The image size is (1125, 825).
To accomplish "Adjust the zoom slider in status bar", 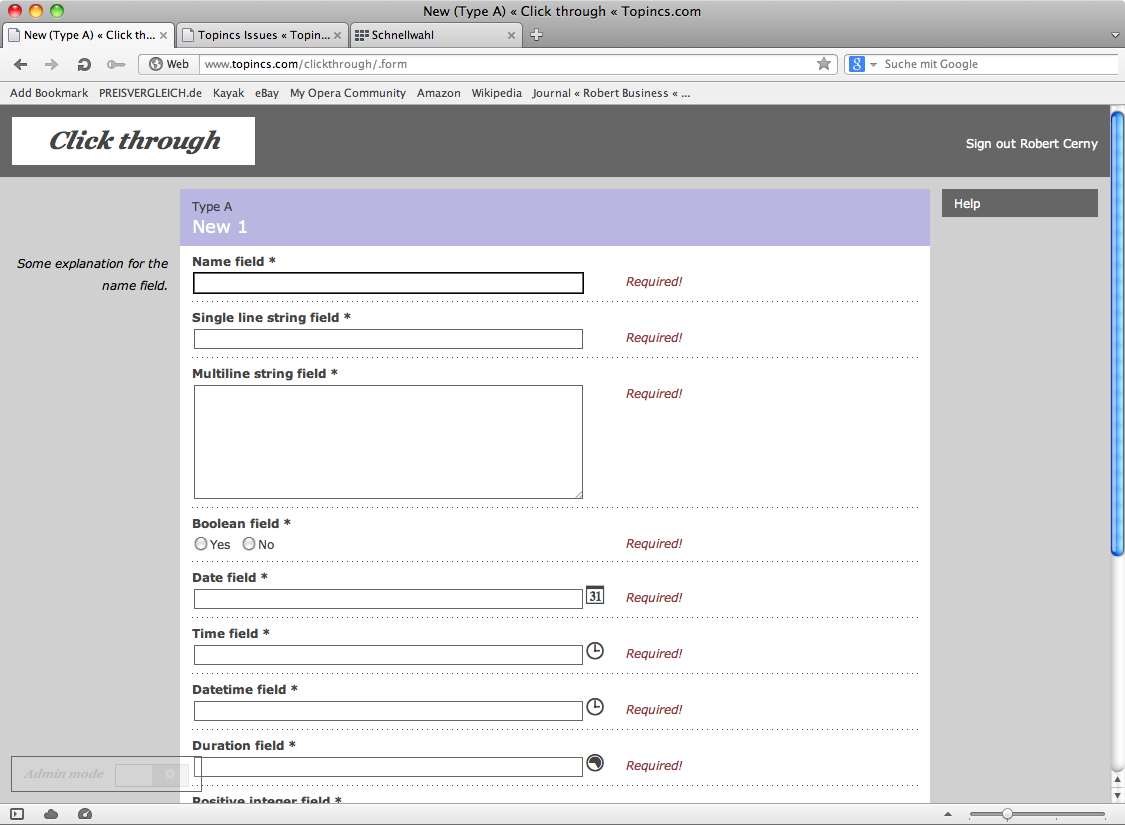I will 1007,814.
